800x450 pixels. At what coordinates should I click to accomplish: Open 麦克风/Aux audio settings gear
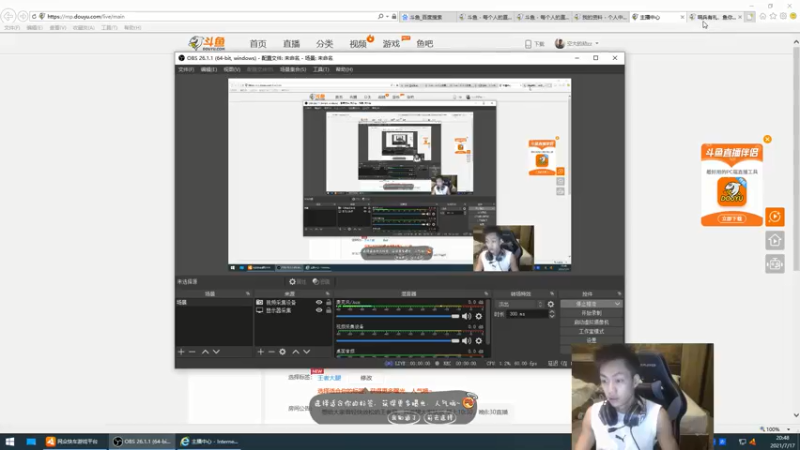click(479, 316)
